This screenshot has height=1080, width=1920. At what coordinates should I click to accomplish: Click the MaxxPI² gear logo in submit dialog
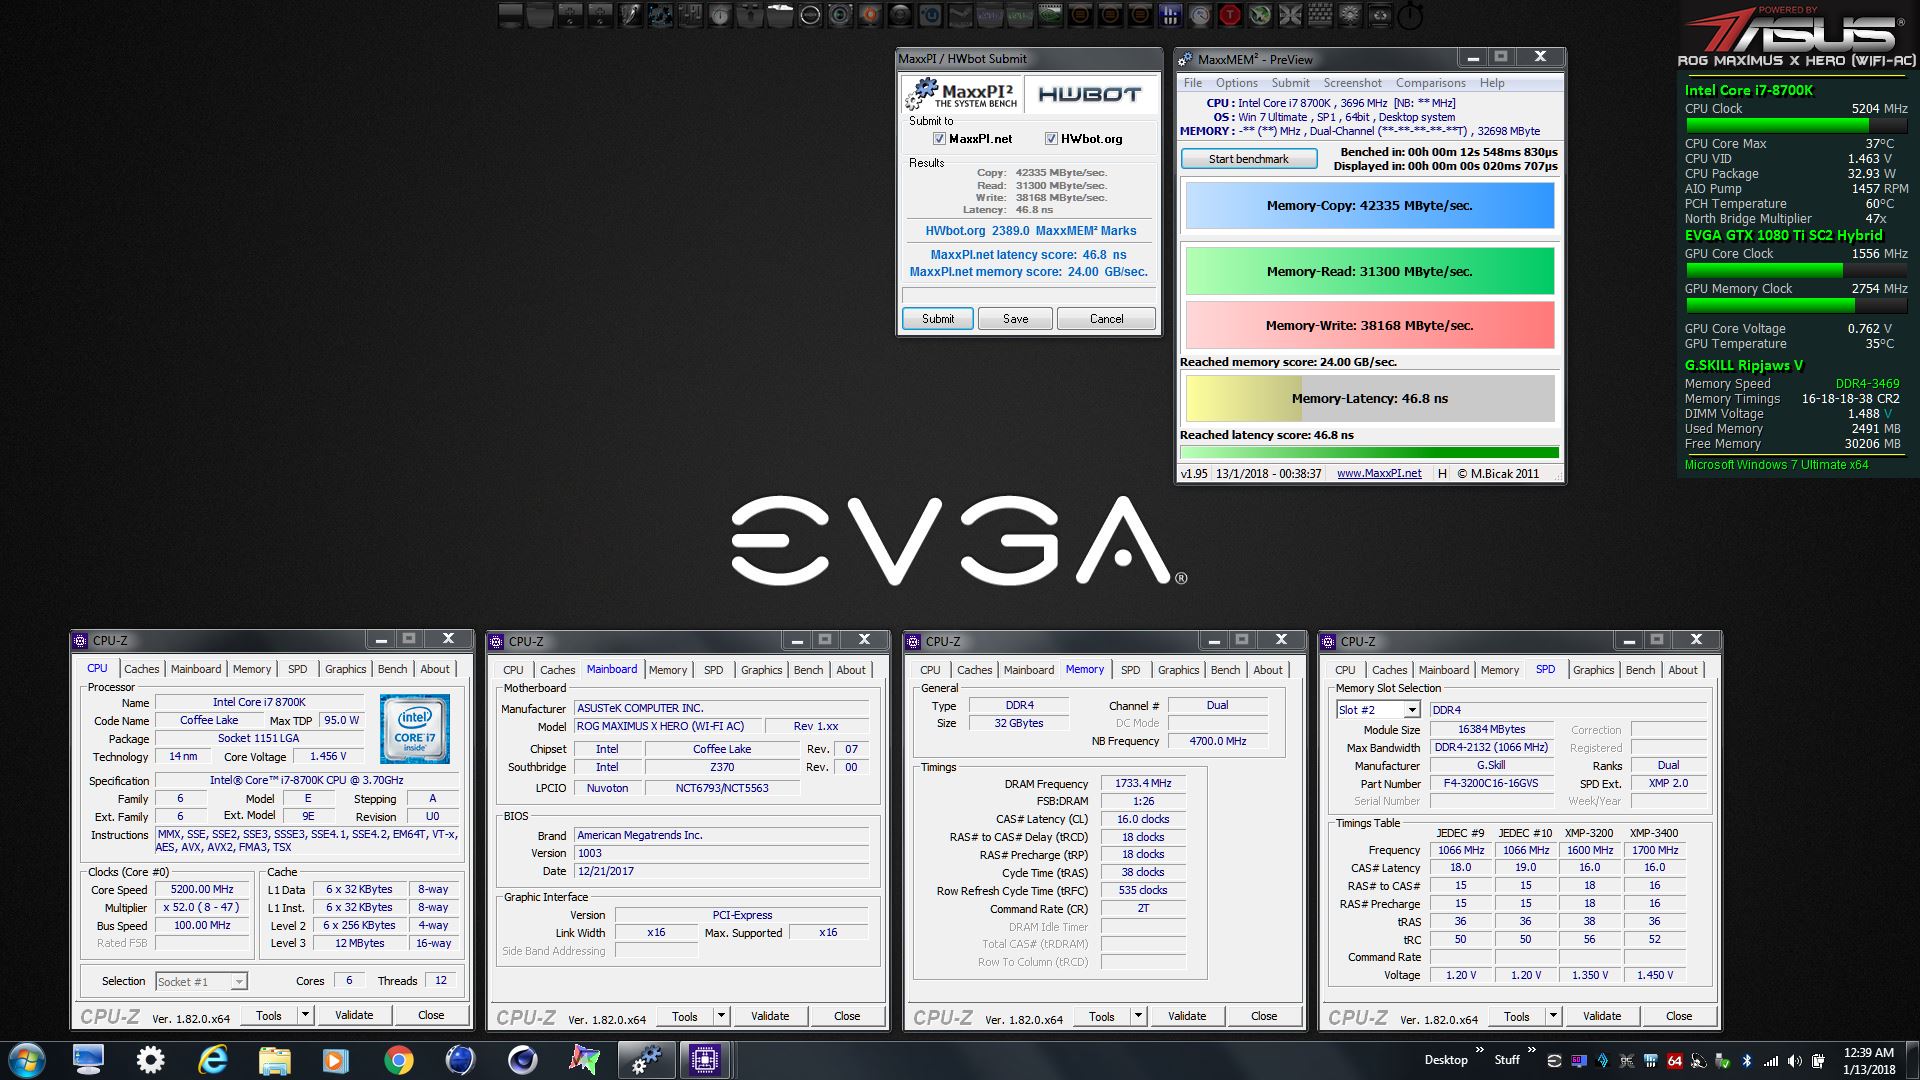961,95
